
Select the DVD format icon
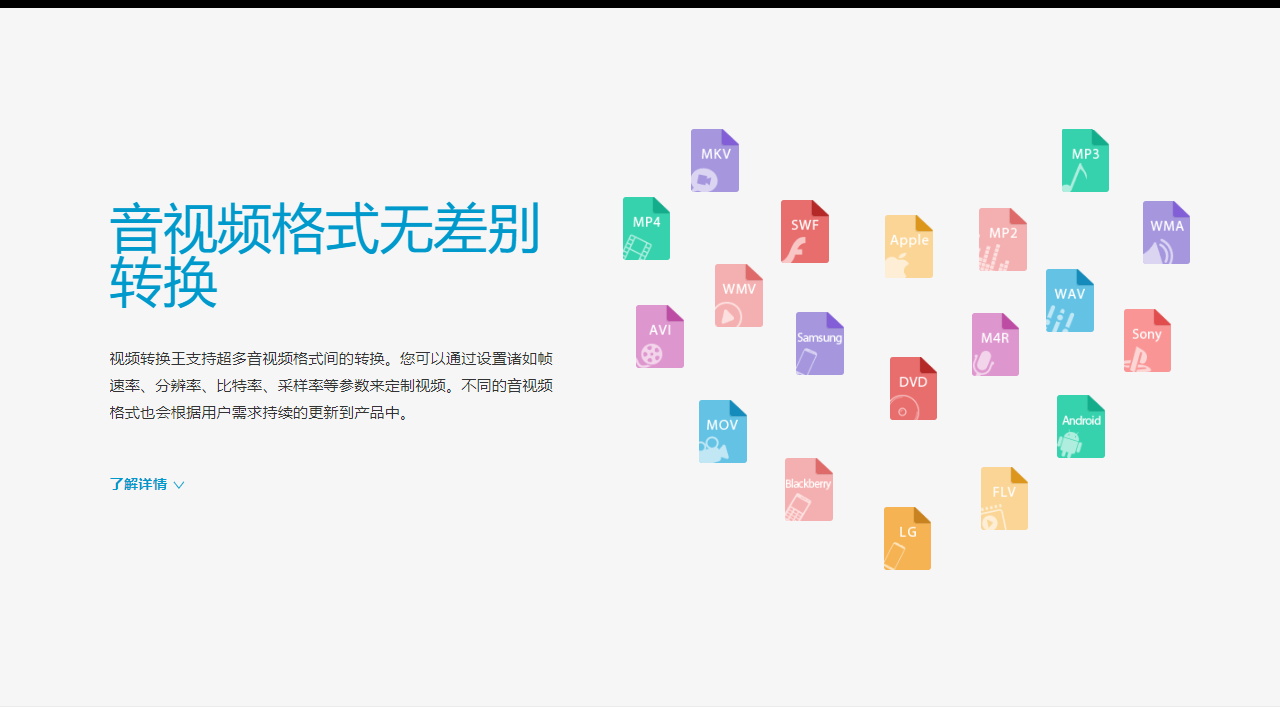pyautogui.click(x=912, y=388)
